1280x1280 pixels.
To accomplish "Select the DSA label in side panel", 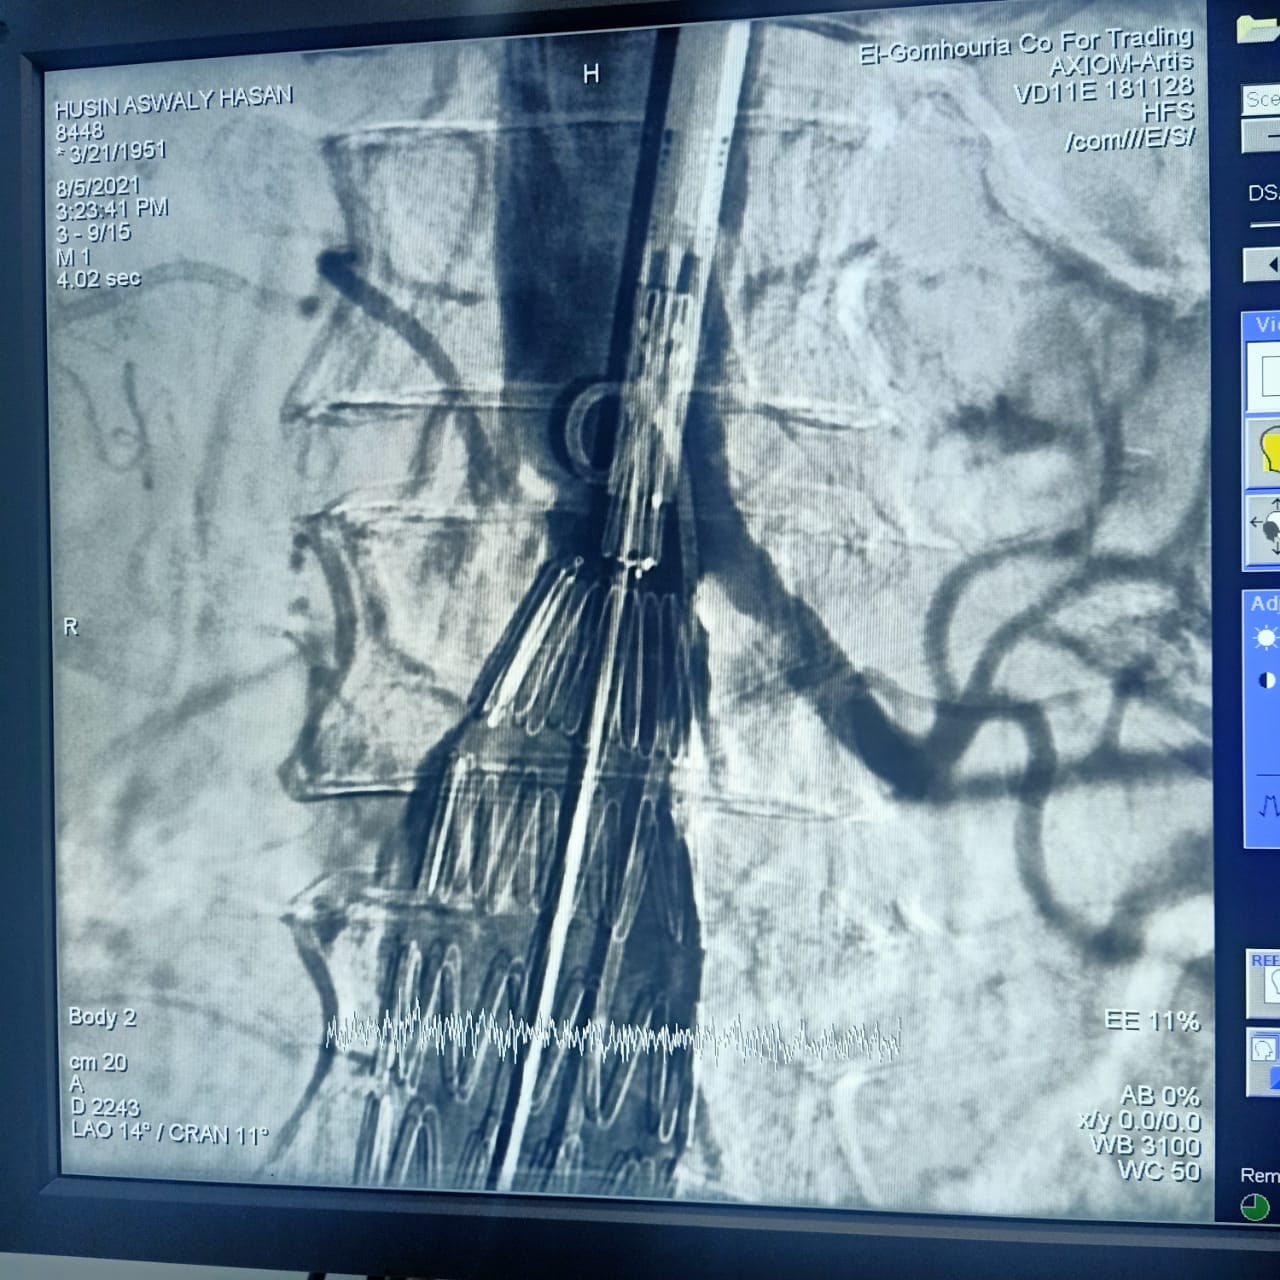I will pyautogui.click(x=1263, y=193).
